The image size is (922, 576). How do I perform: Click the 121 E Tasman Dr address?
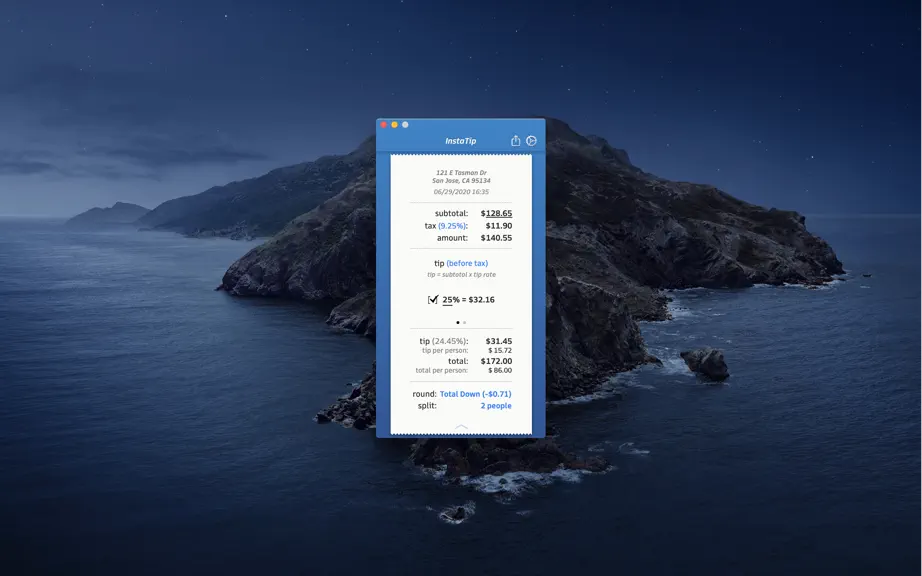(x=461, y=173)
